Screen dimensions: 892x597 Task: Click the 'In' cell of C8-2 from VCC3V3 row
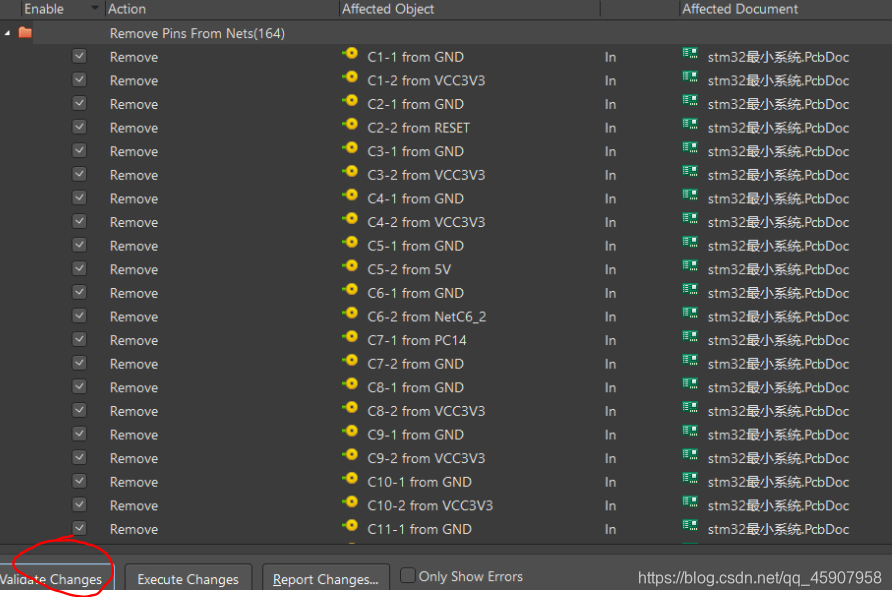[x=610, y=411]
